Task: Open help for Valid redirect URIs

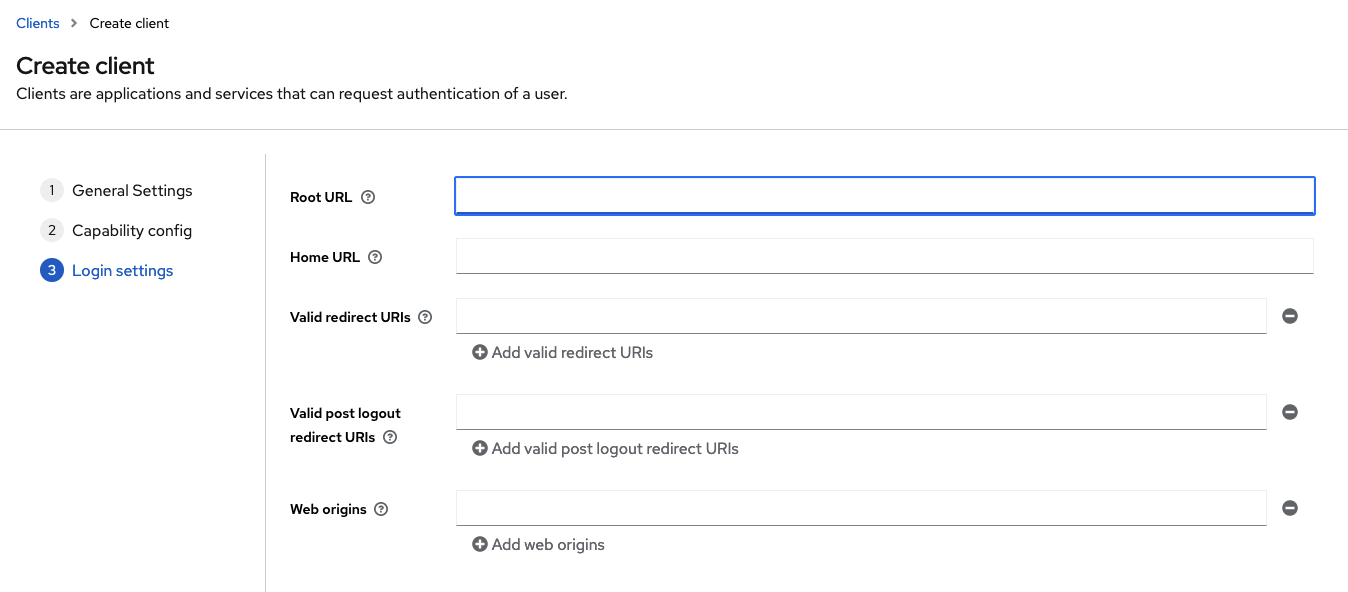Action: (425, 317)
